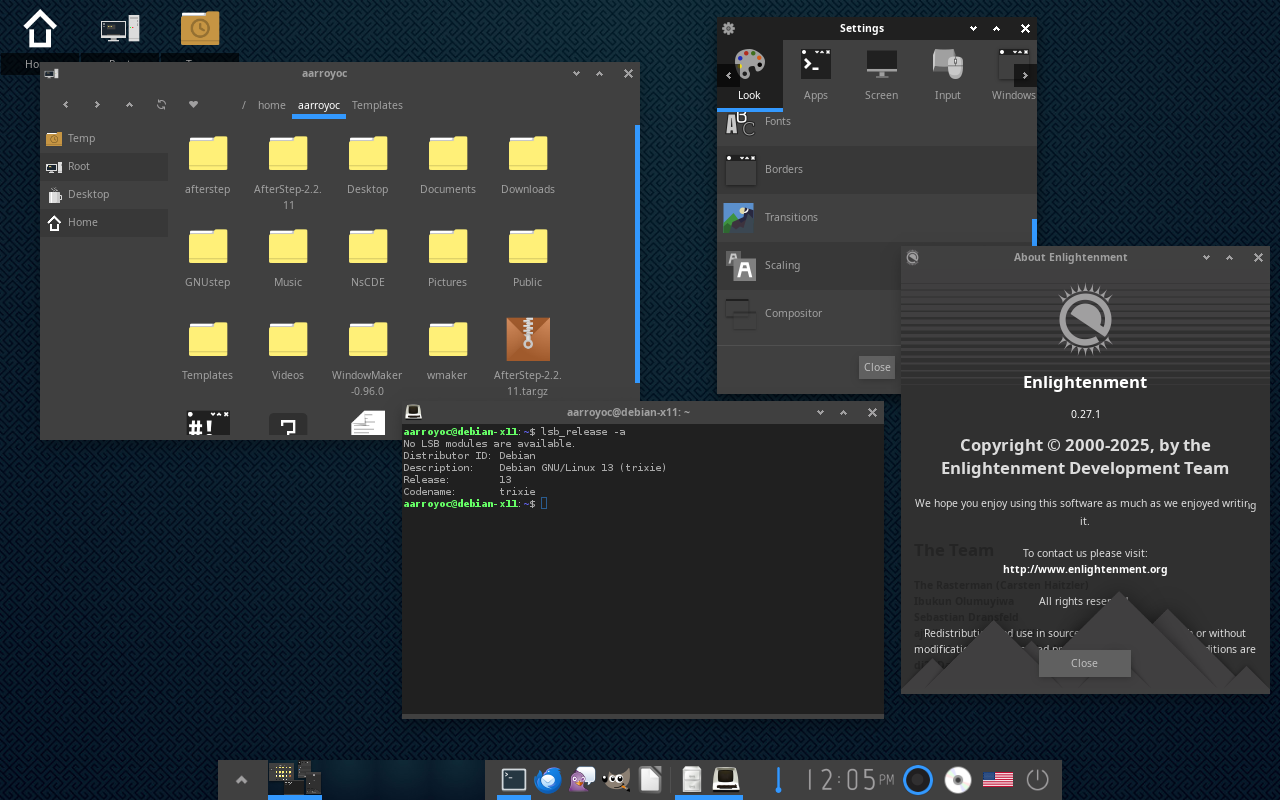Click the favorites heart icon in file manager

click(x=193, y=105)
